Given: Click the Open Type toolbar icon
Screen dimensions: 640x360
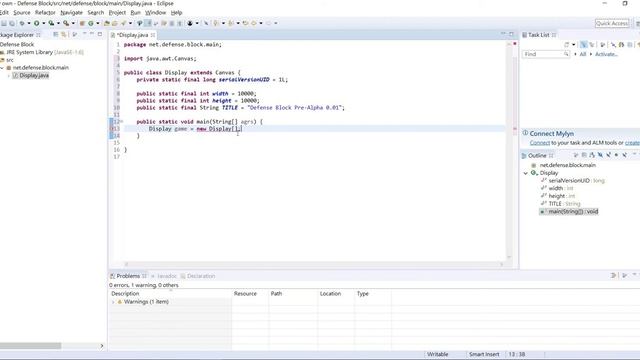Looking at the screenshot, I should pos(107,23).
